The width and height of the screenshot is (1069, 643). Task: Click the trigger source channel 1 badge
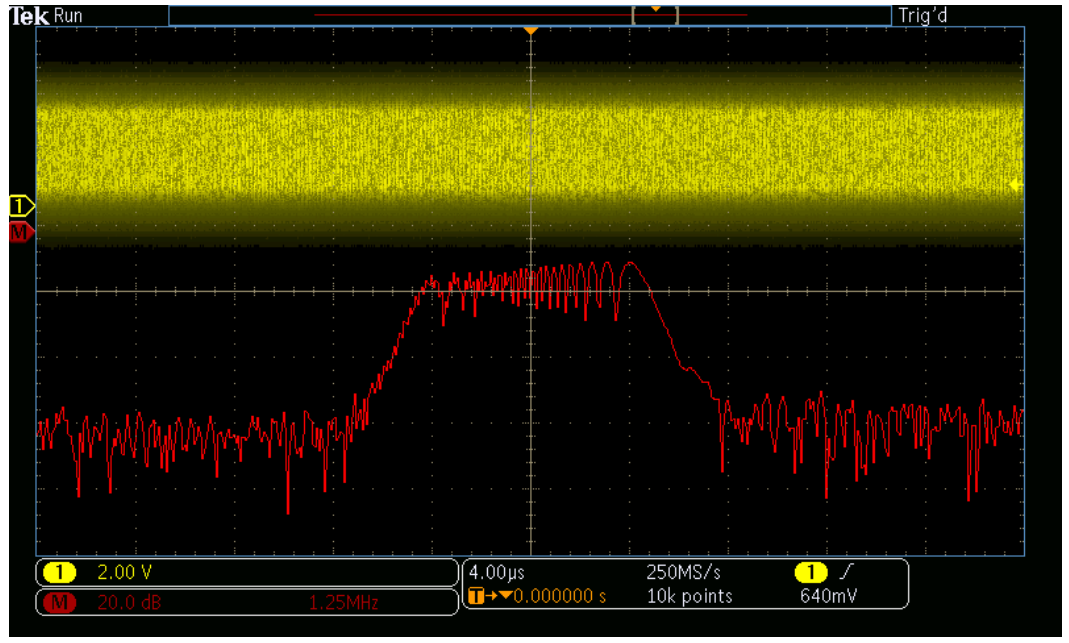coord(811,573)
